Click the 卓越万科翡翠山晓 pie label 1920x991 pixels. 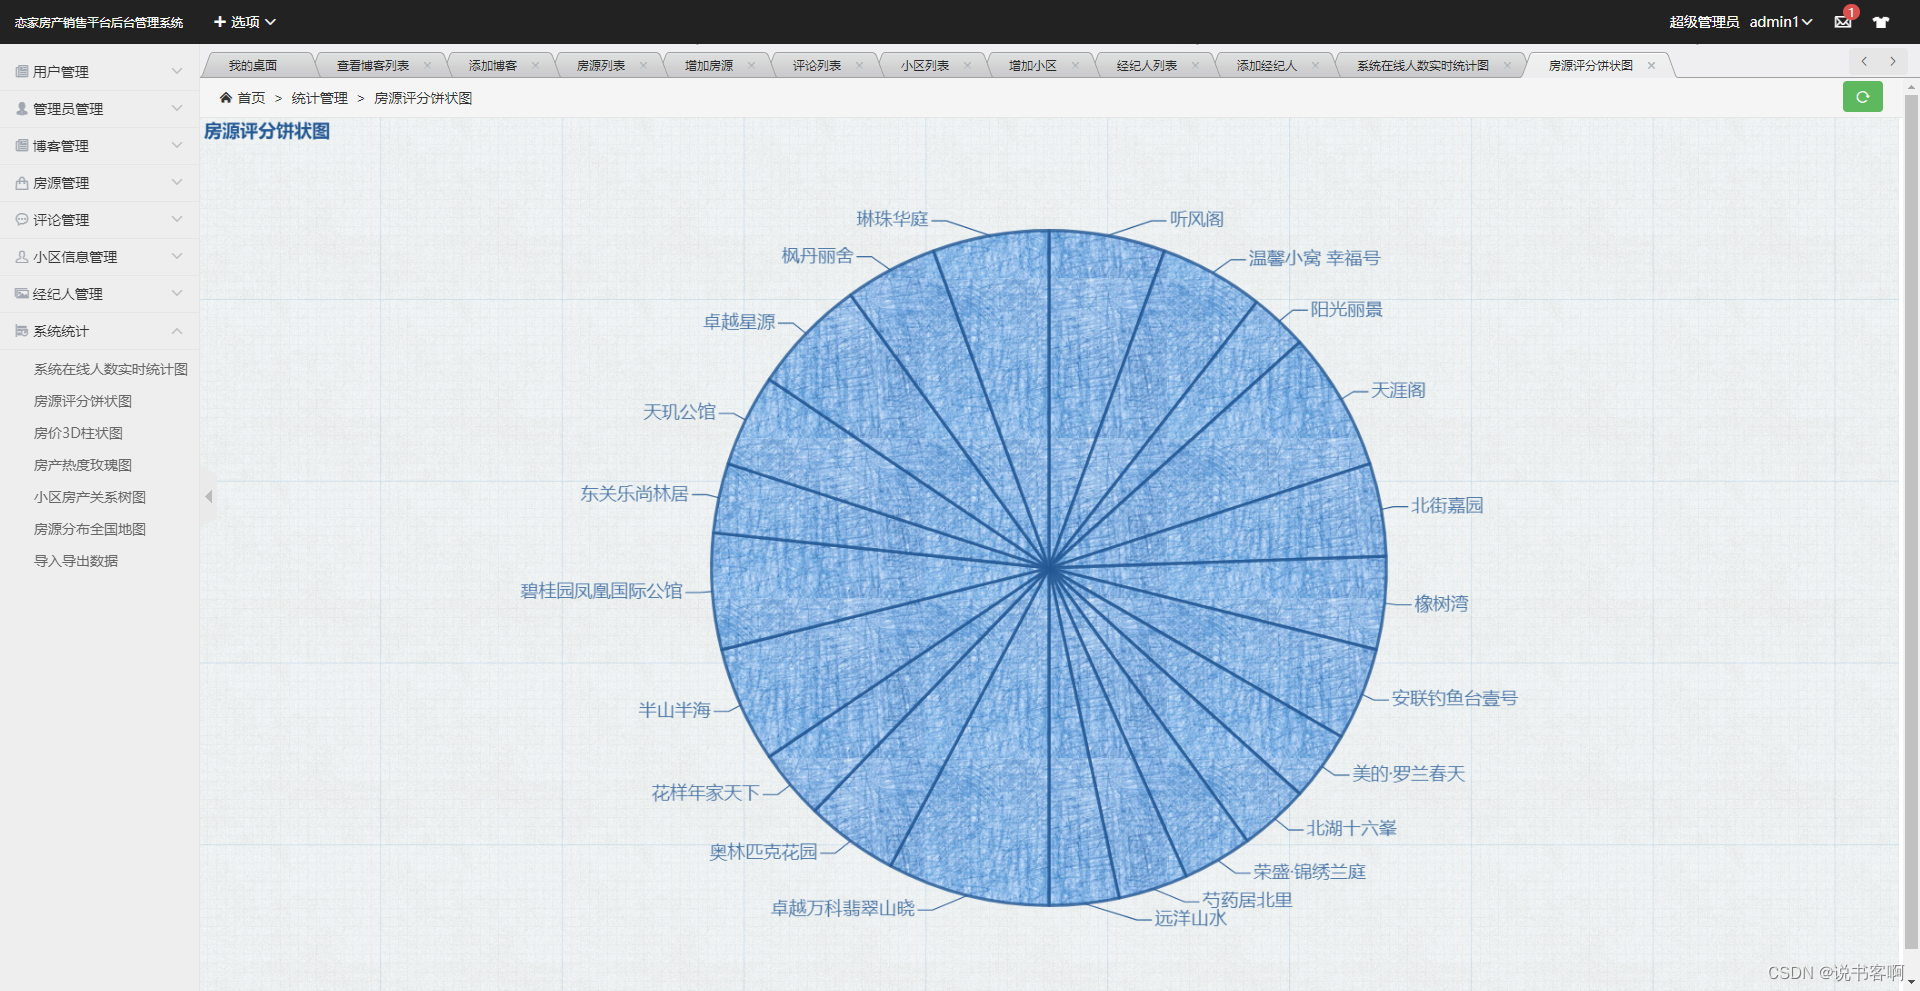(x=843, y=908)
